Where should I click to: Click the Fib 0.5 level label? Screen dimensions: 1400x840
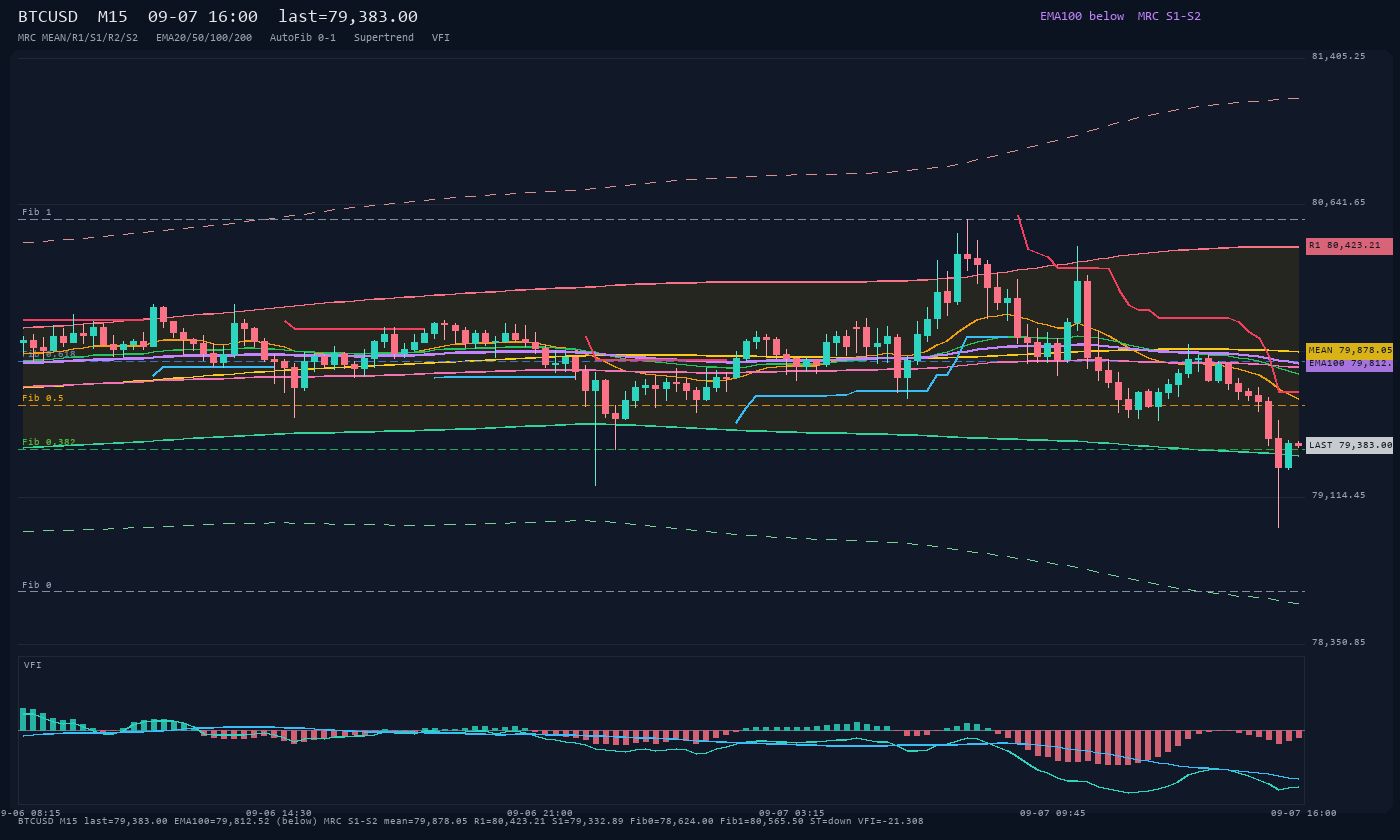(x=43, y=398)
